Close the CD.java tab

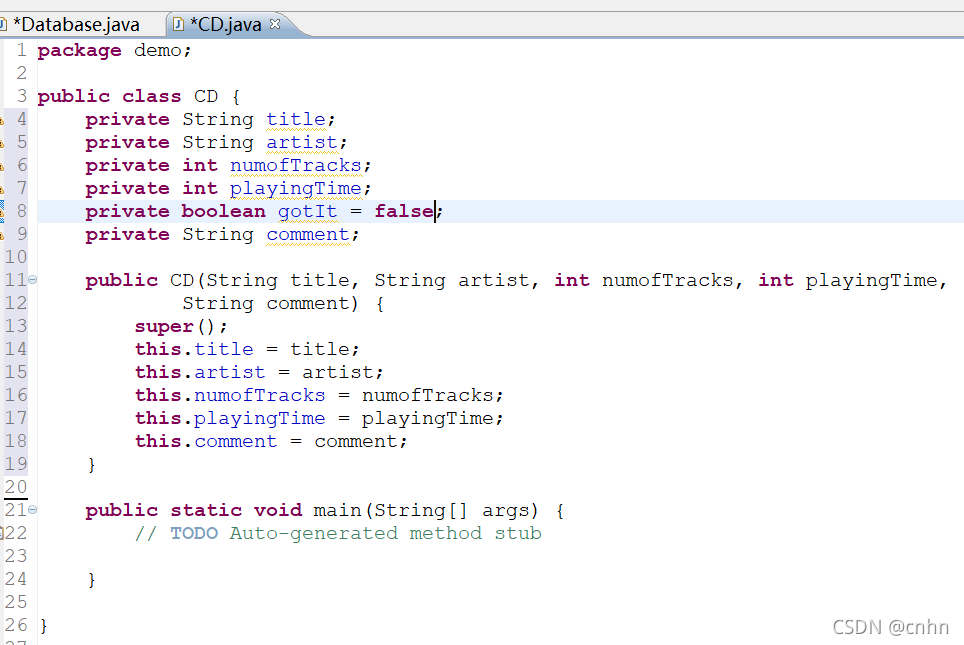[x=276, y=23]
